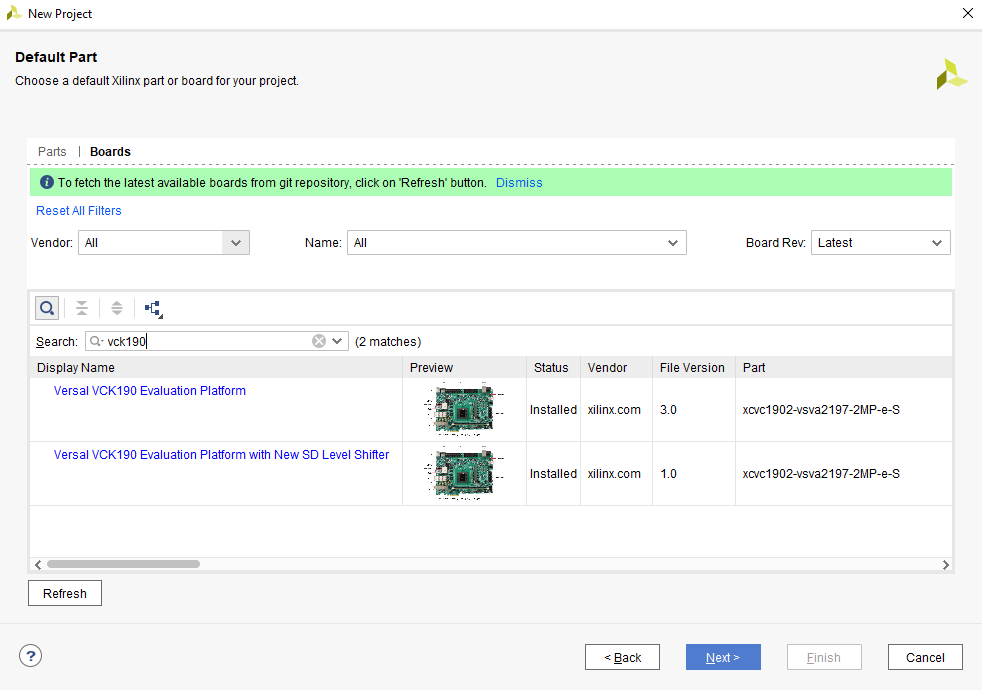Viewport: 982px width, 690px height.
Task: Click the Refresh button
Action: point(65,594)
